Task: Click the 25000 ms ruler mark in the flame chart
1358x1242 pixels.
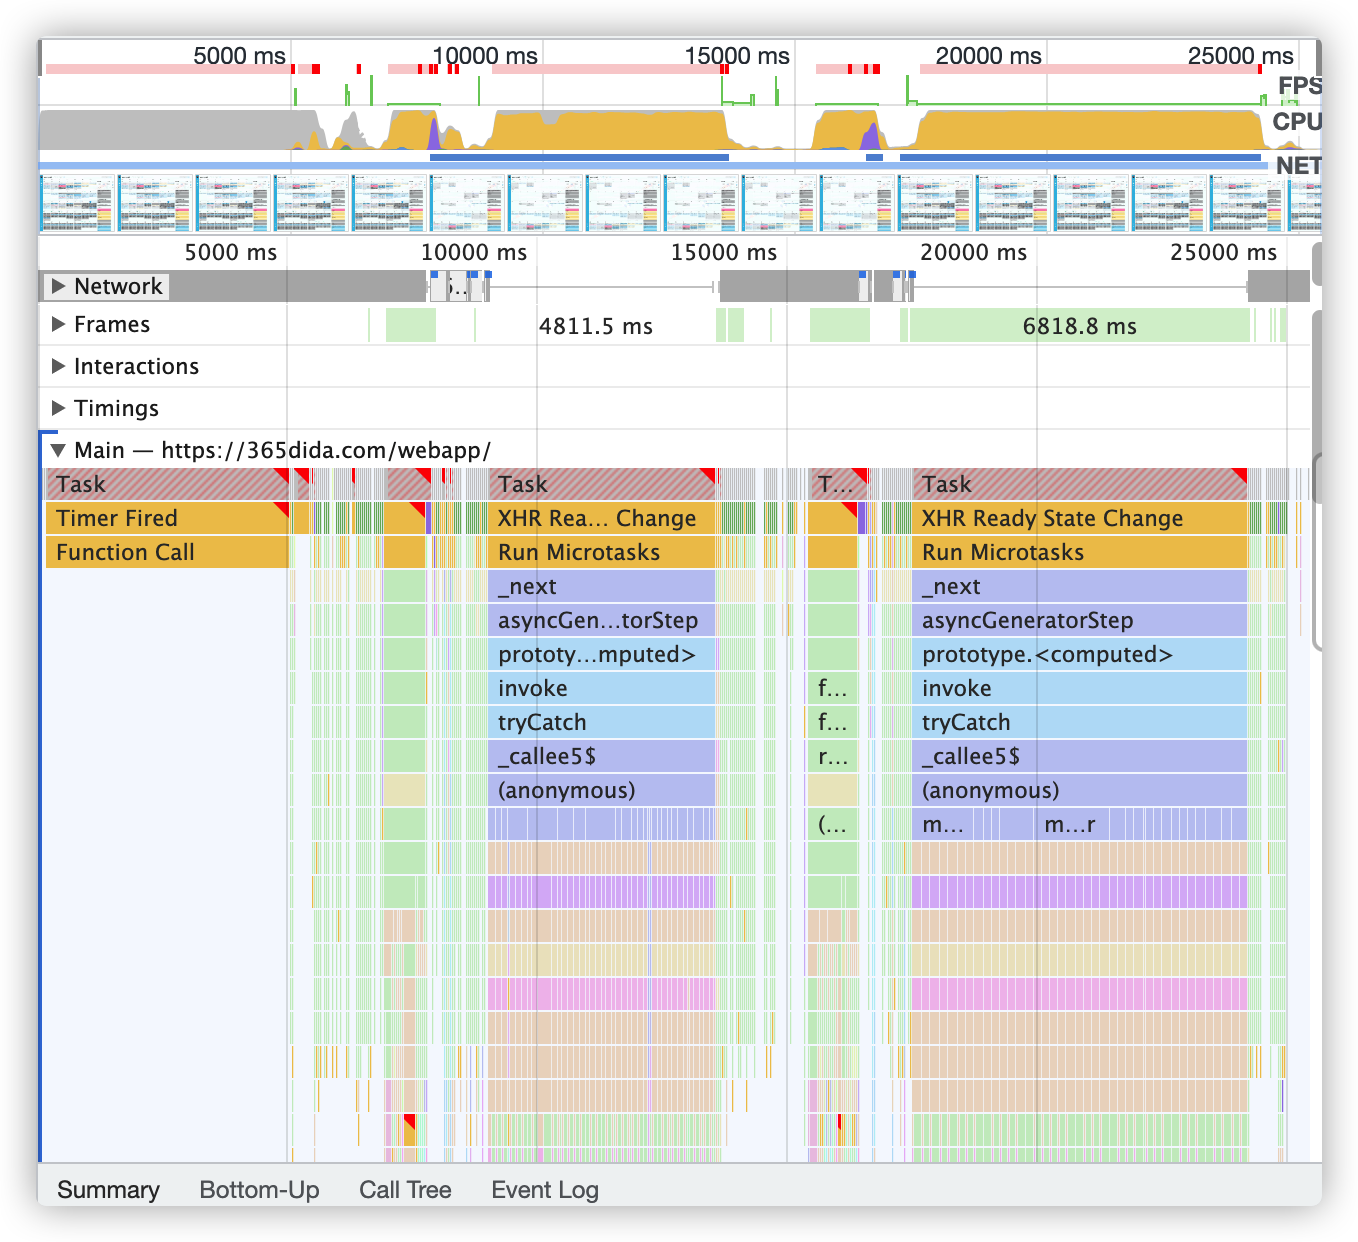Action: coord(1224,252)
